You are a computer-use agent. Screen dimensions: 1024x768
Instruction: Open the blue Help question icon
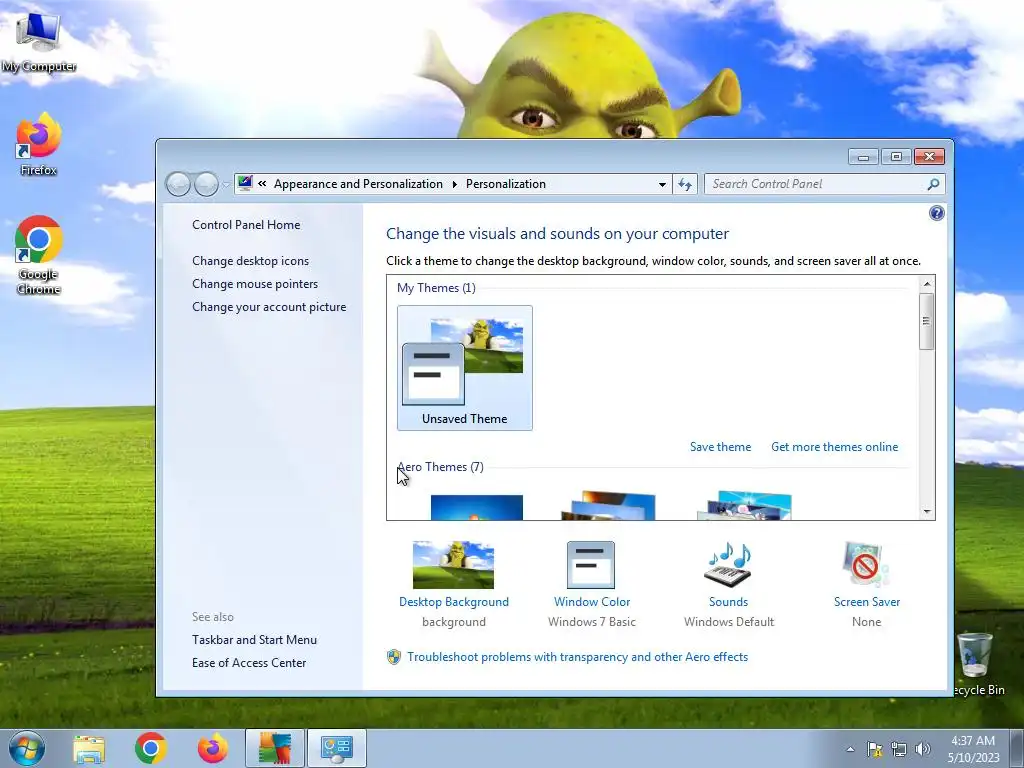936,214
